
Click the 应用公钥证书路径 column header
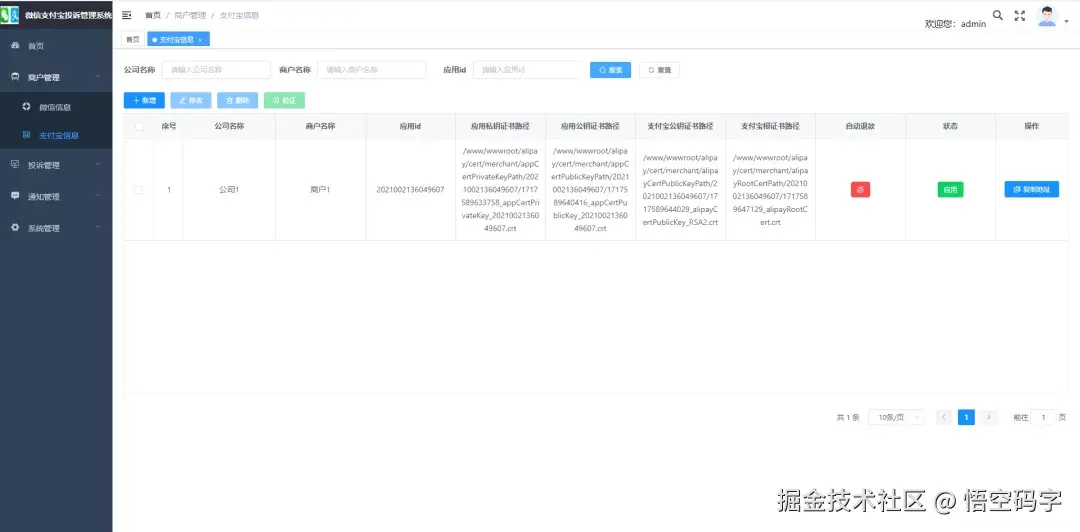point(590,126)
